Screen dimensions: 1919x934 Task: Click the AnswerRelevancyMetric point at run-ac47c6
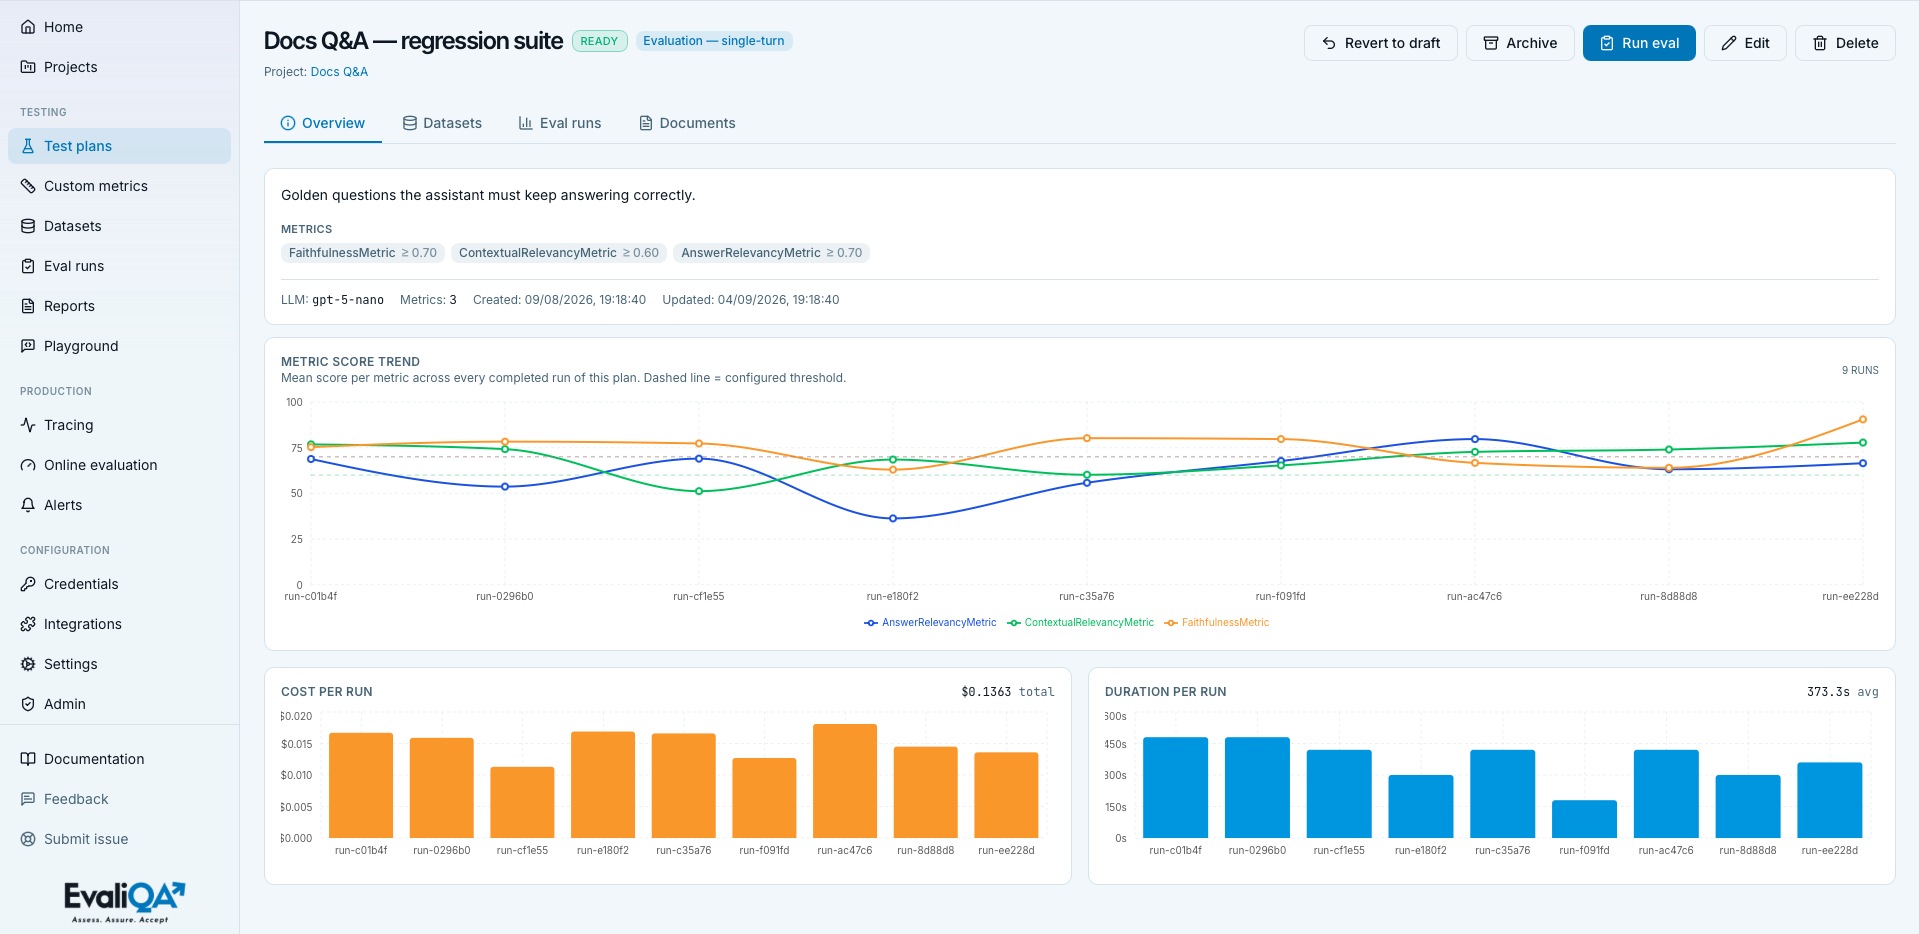pos(1475,439)
